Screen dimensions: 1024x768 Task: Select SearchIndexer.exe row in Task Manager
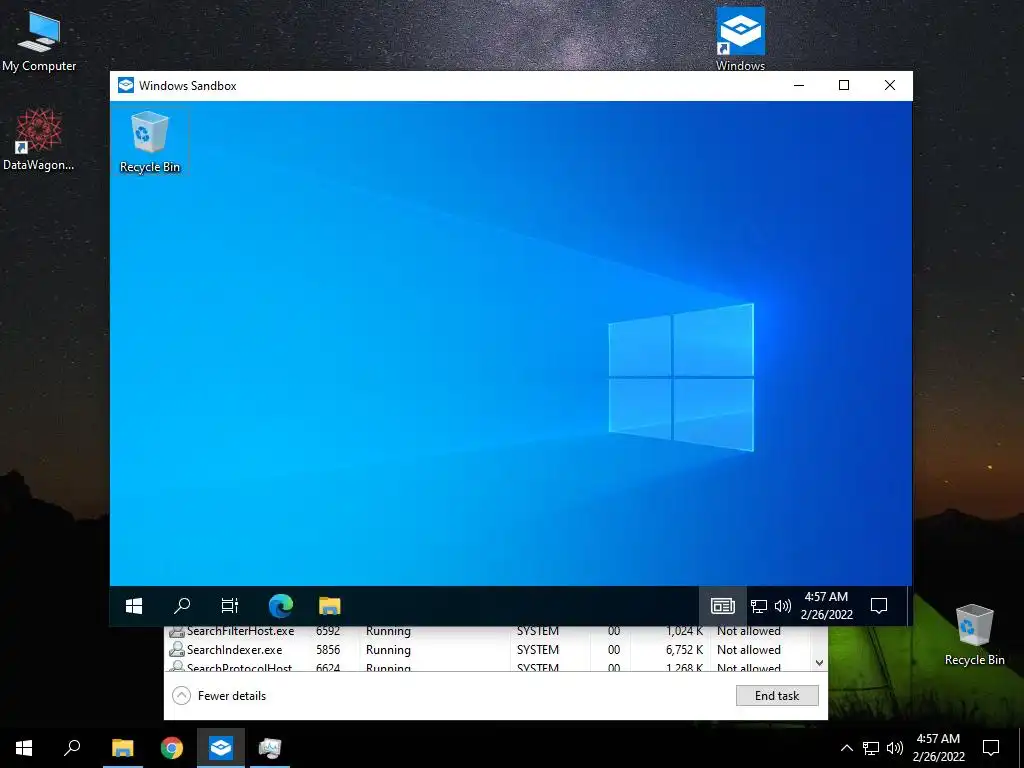[488, 650]
